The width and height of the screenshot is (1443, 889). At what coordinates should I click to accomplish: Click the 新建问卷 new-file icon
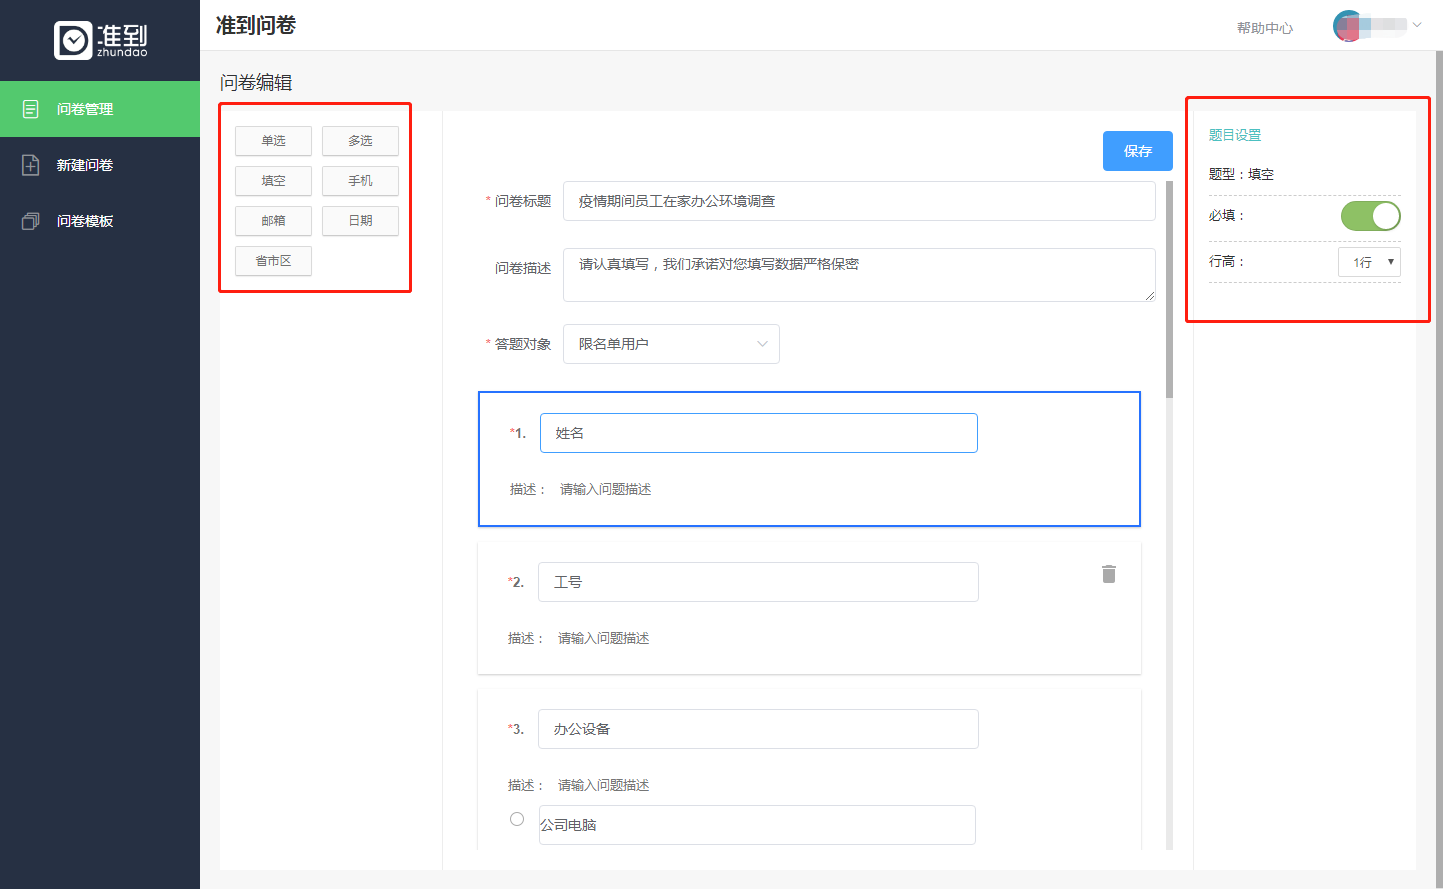(x=31, y=165)
